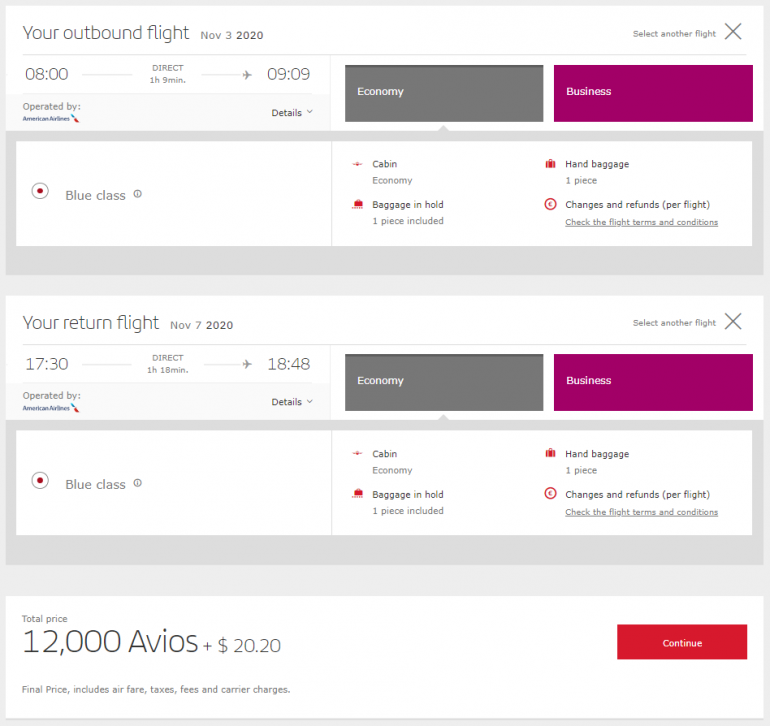The image size is (770, 726).
Task: Select outbound Blue class radio button
Action: (40, 191)
